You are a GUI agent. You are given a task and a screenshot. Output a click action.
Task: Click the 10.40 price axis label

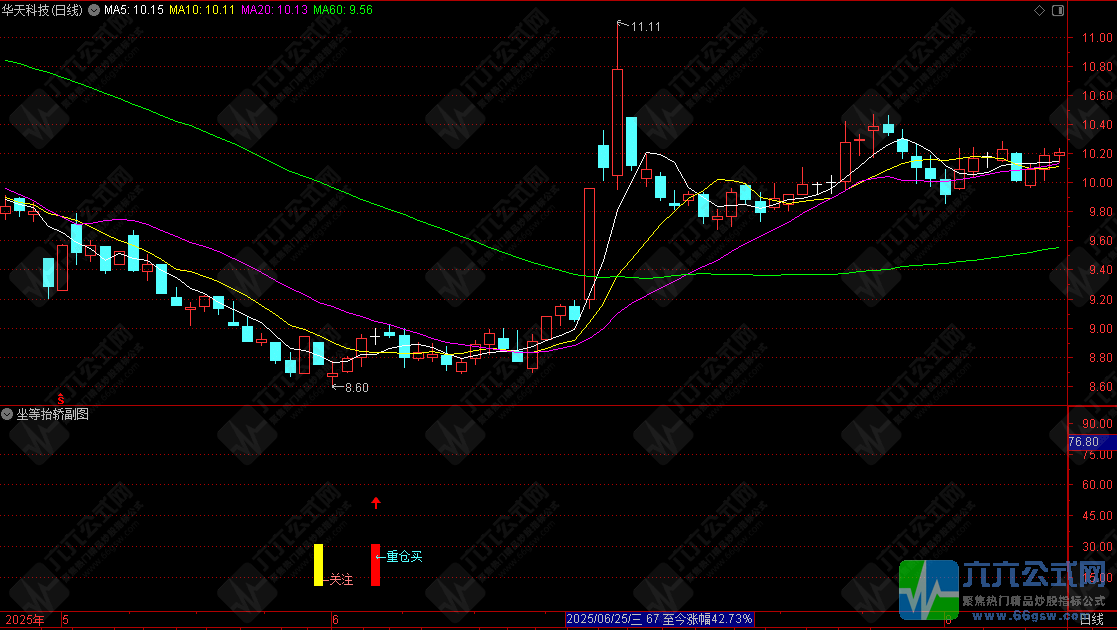(x=1097, y=125)
